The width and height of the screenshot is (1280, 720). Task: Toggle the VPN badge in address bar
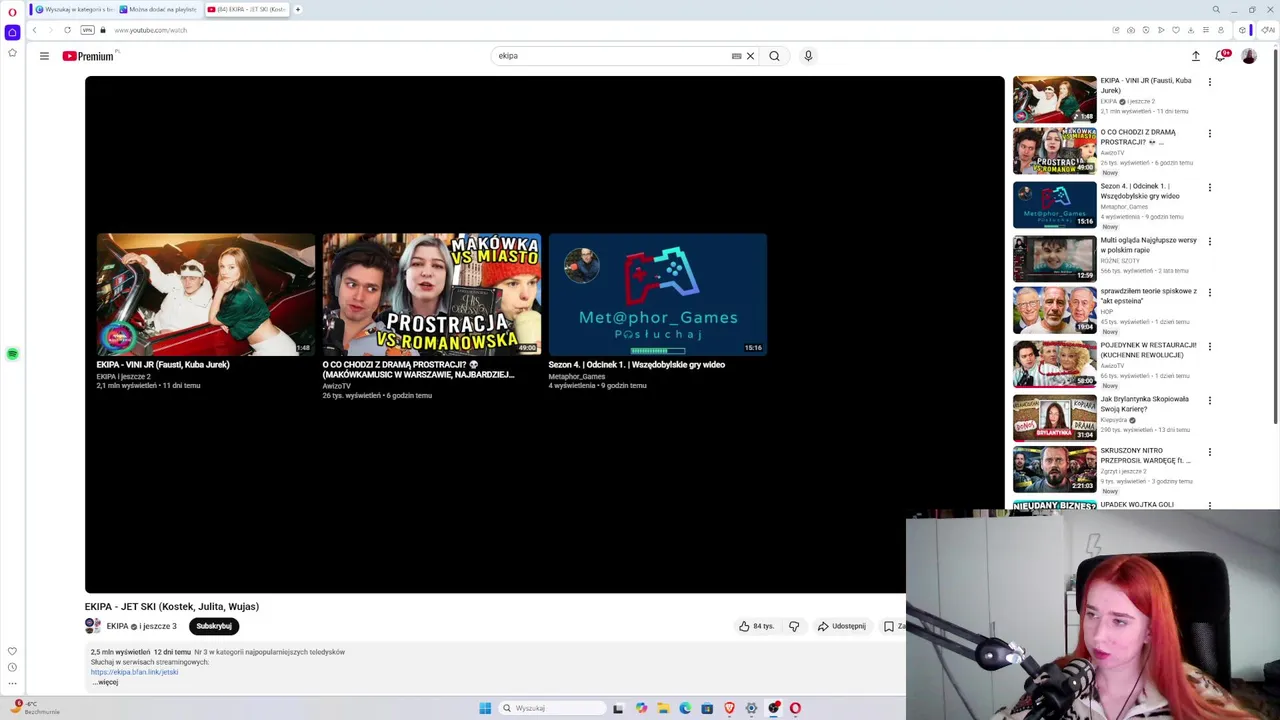(88, 30)
